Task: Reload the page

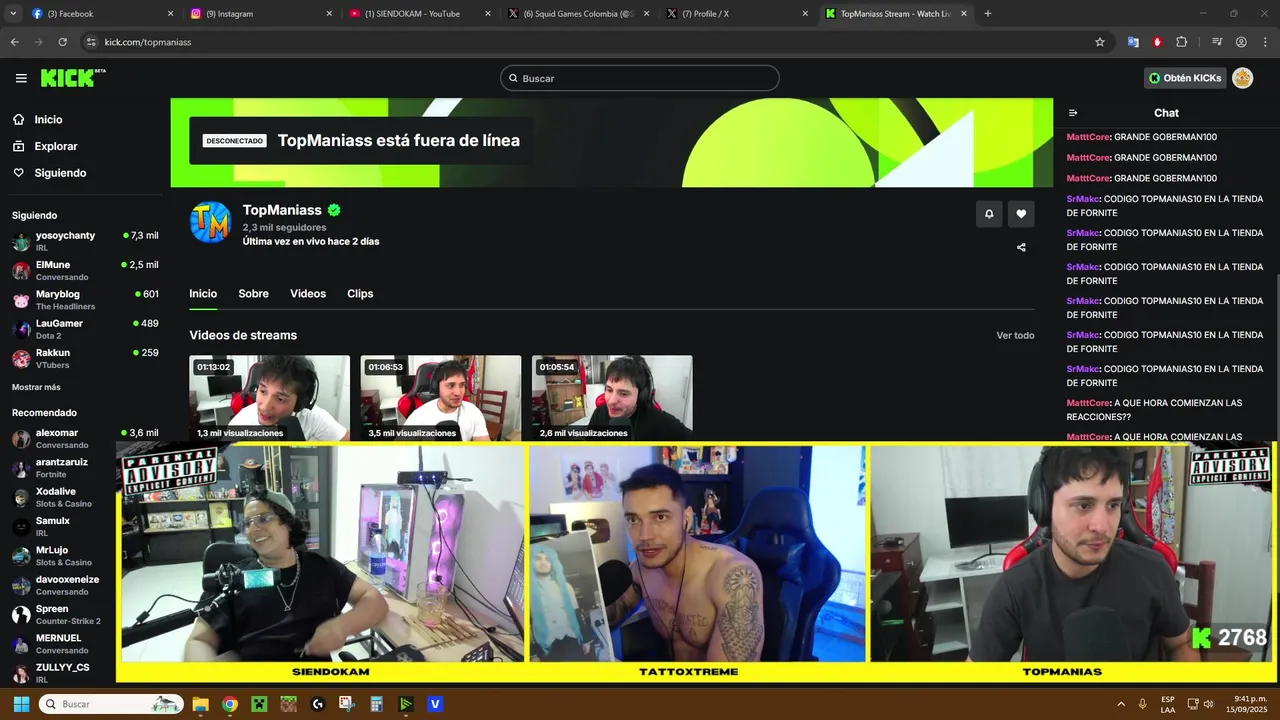Action: pyautogui.click(x=63, y=42)
